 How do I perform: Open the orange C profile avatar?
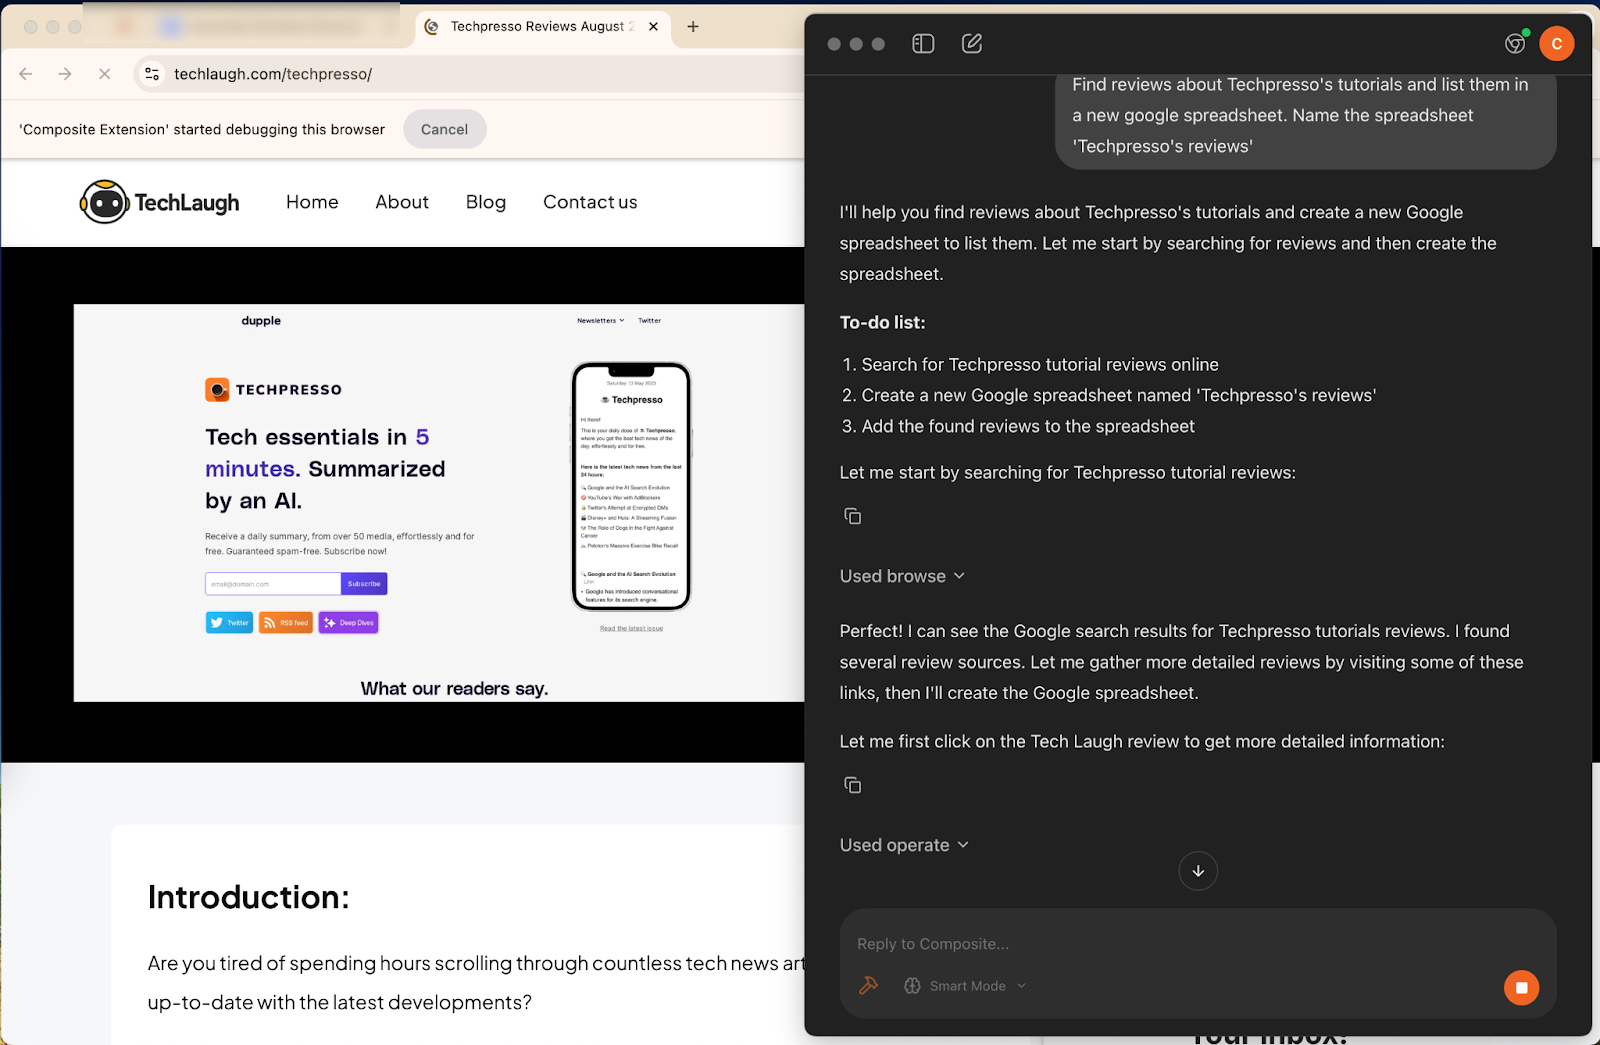tap(1557, 44)
